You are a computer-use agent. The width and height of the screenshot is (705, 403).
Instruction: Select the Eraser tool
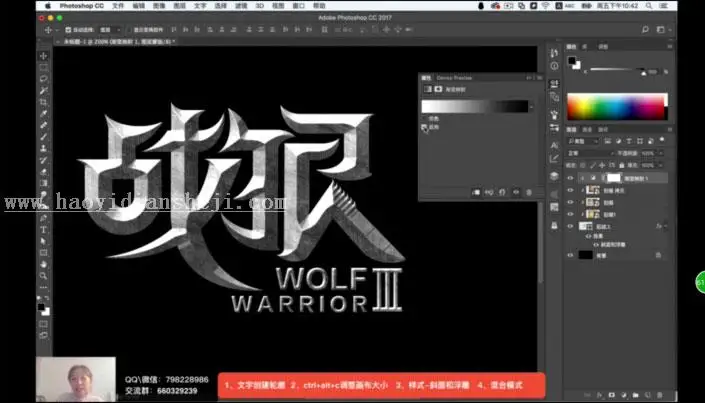click(44, 171)
